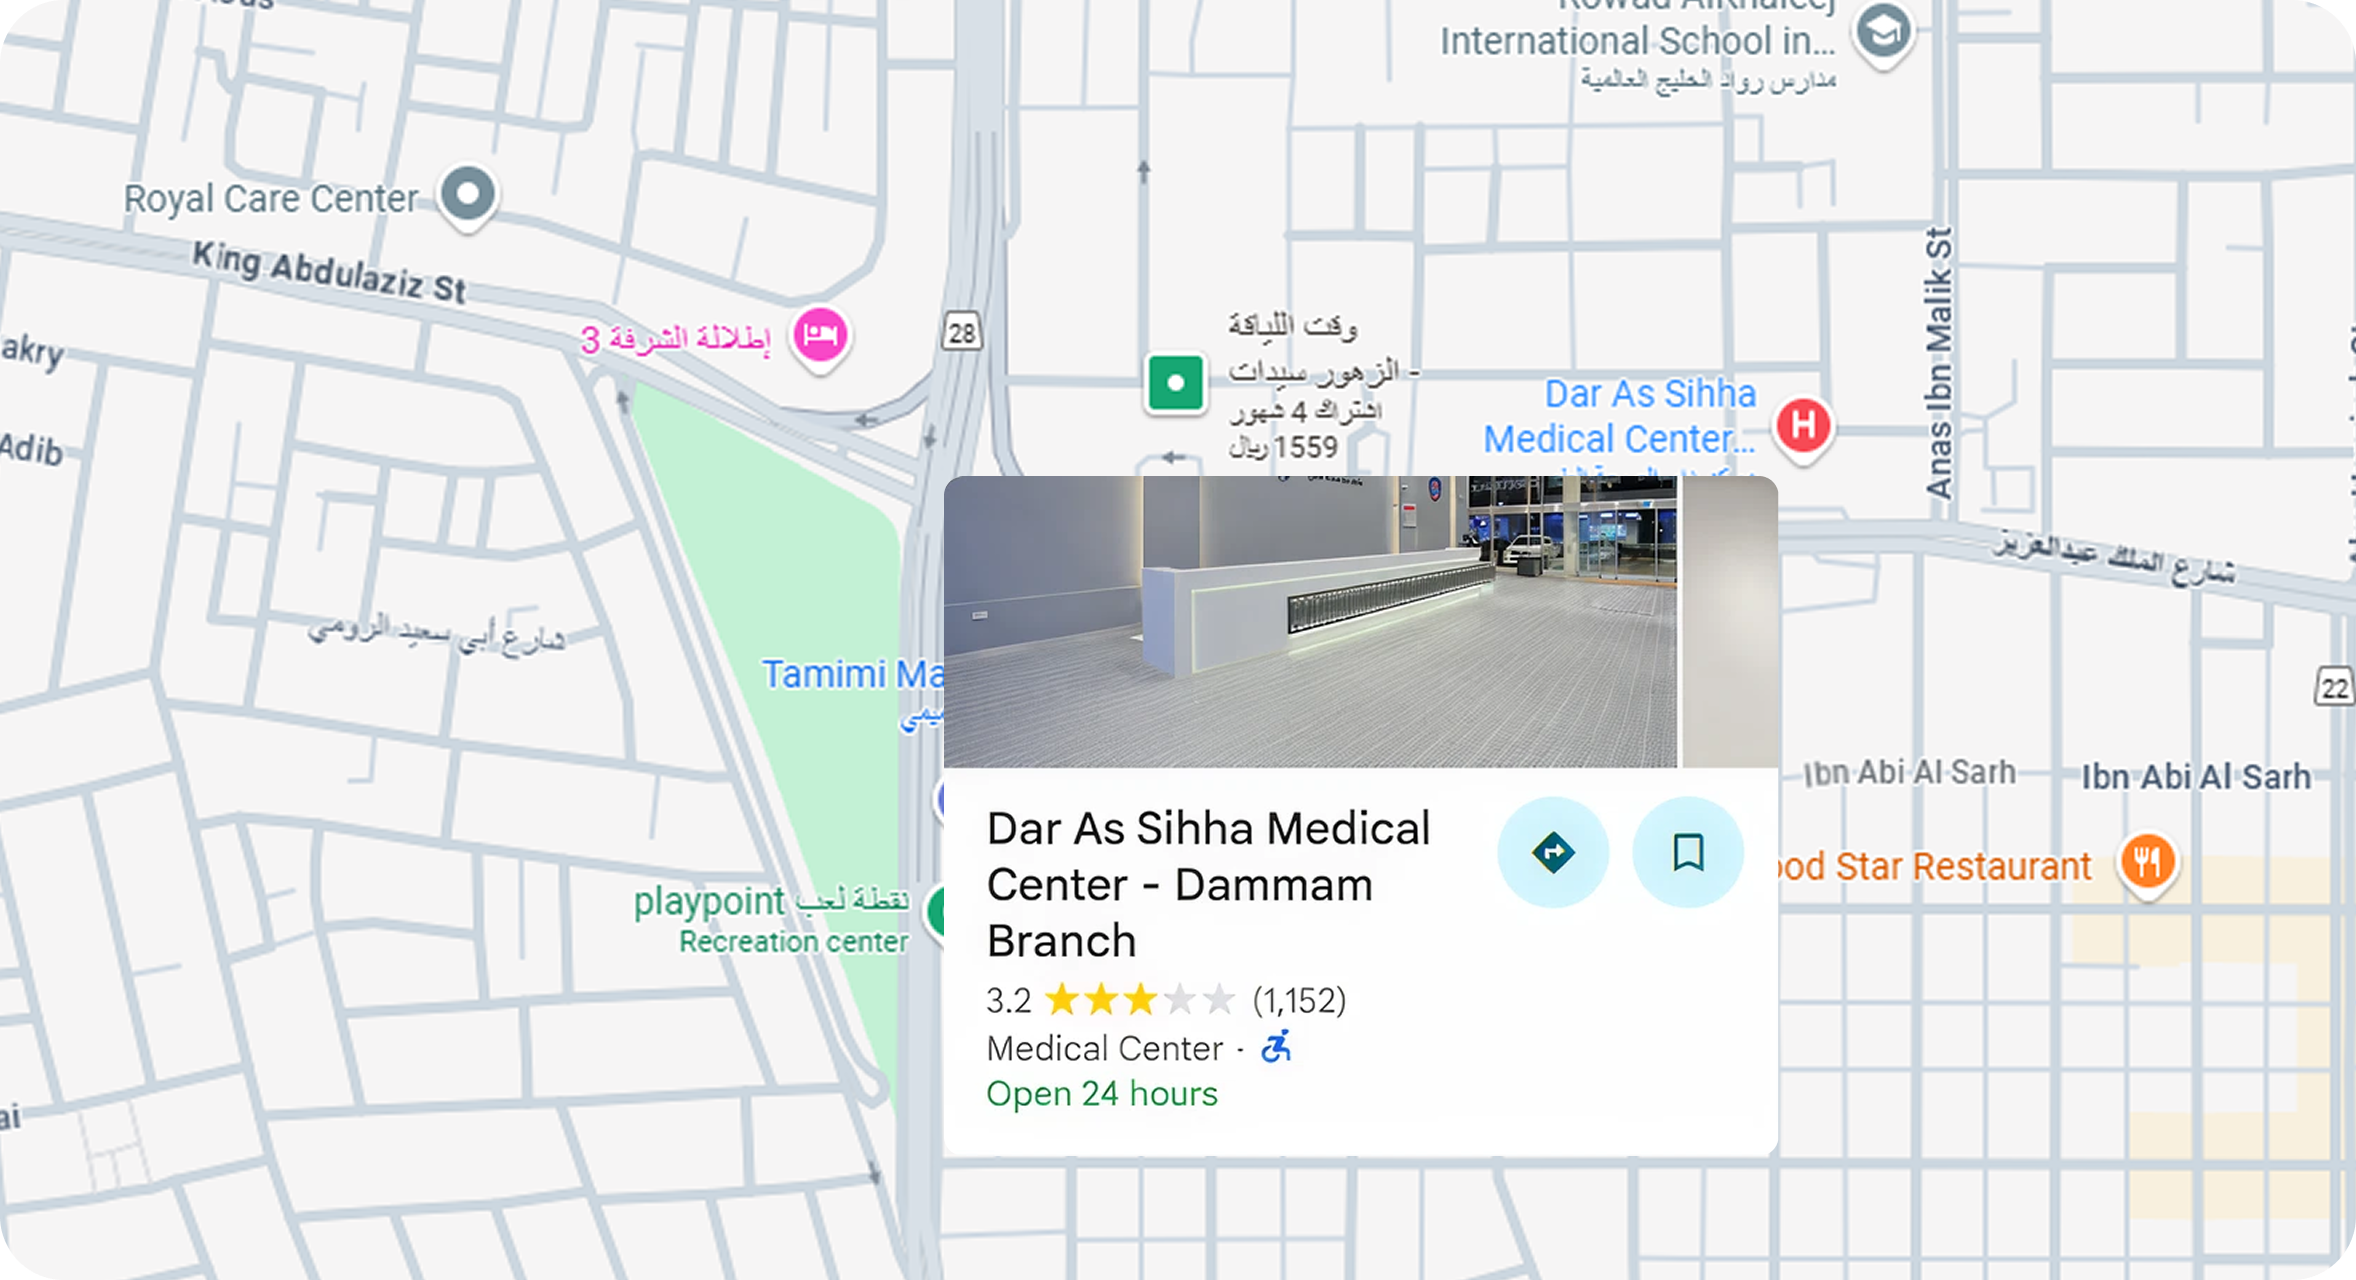
Task: Click the star rating row
Action: 1166,999
